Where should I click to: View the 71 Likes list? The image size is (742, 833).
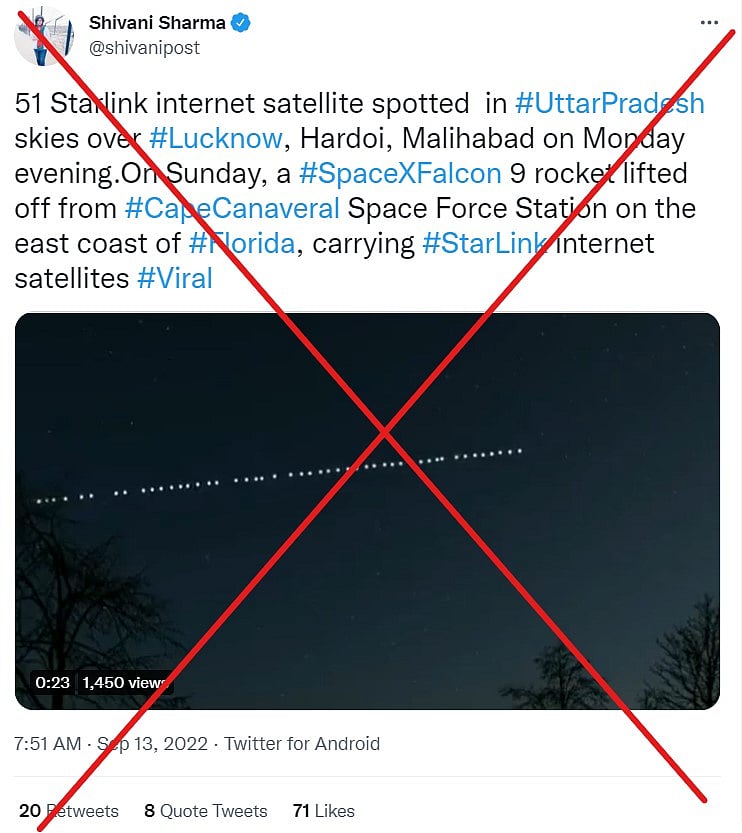[322, 811]
